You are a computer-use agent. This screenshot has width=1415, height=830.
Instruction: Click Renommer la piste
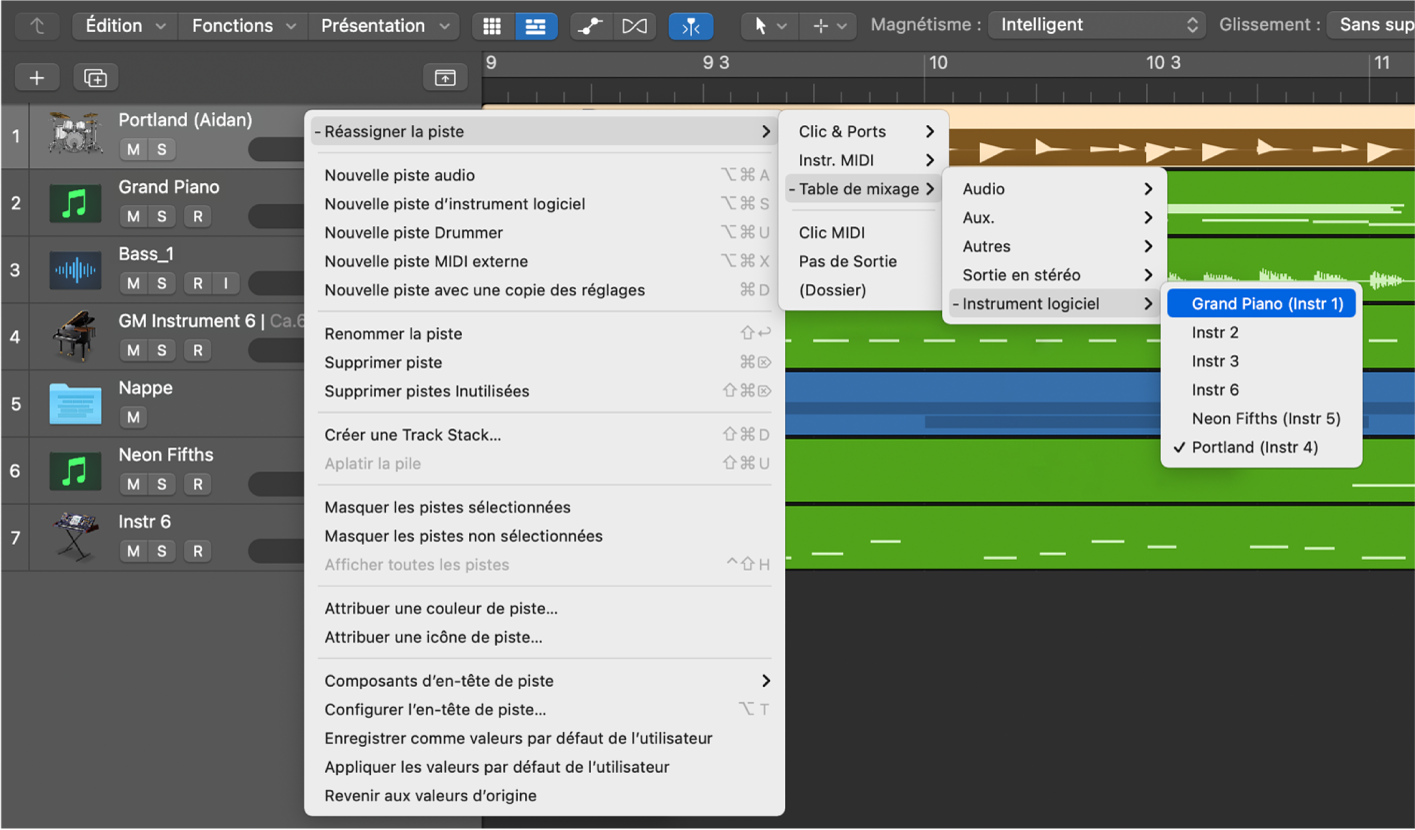(x=393, y=333)
